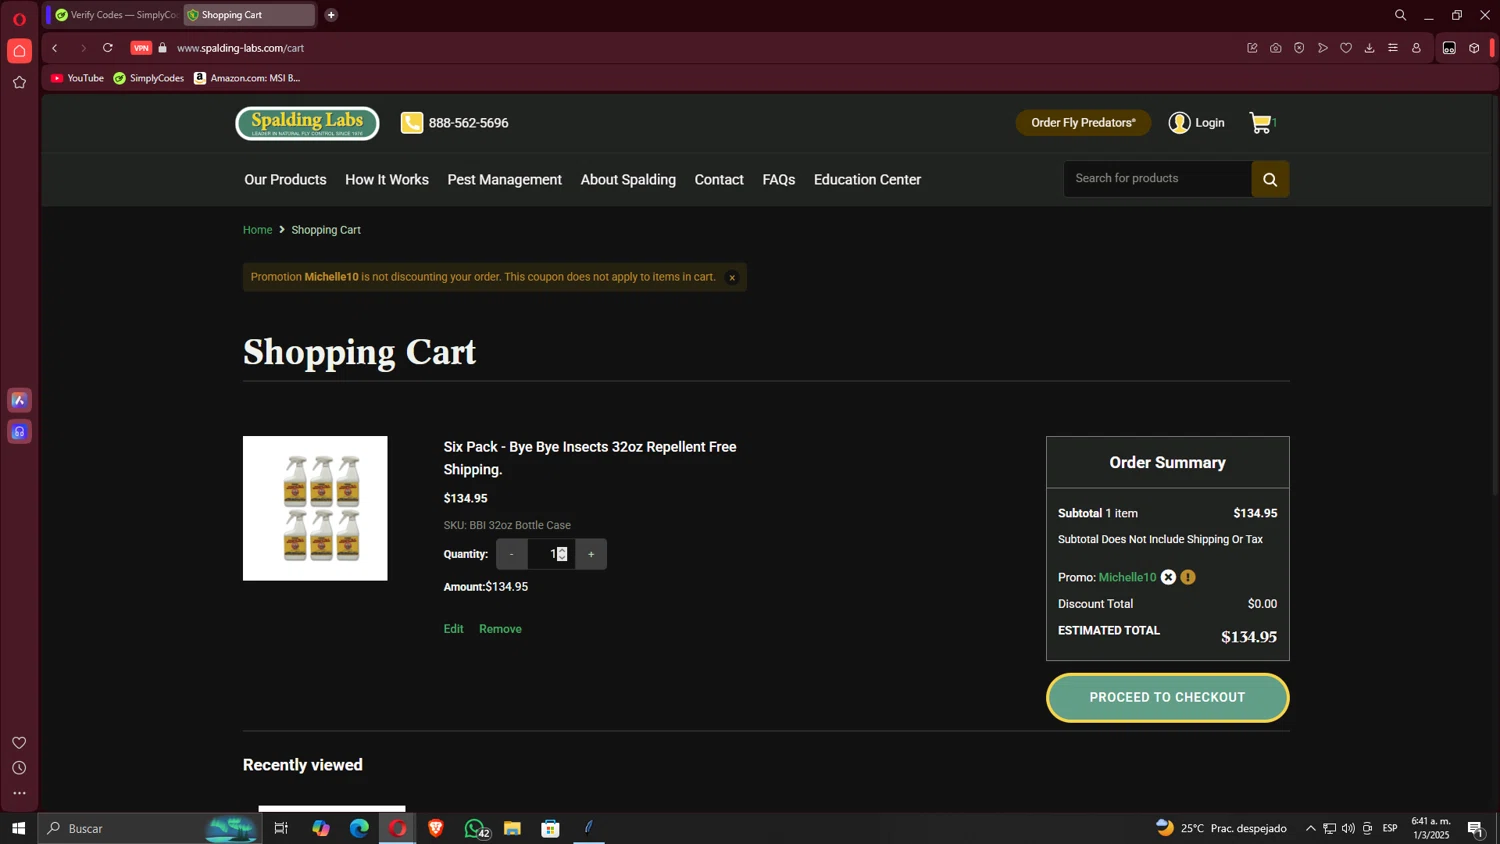Open the YouTube bookmark
This screenshot has width=1500, height=844.
pos(77,78)
